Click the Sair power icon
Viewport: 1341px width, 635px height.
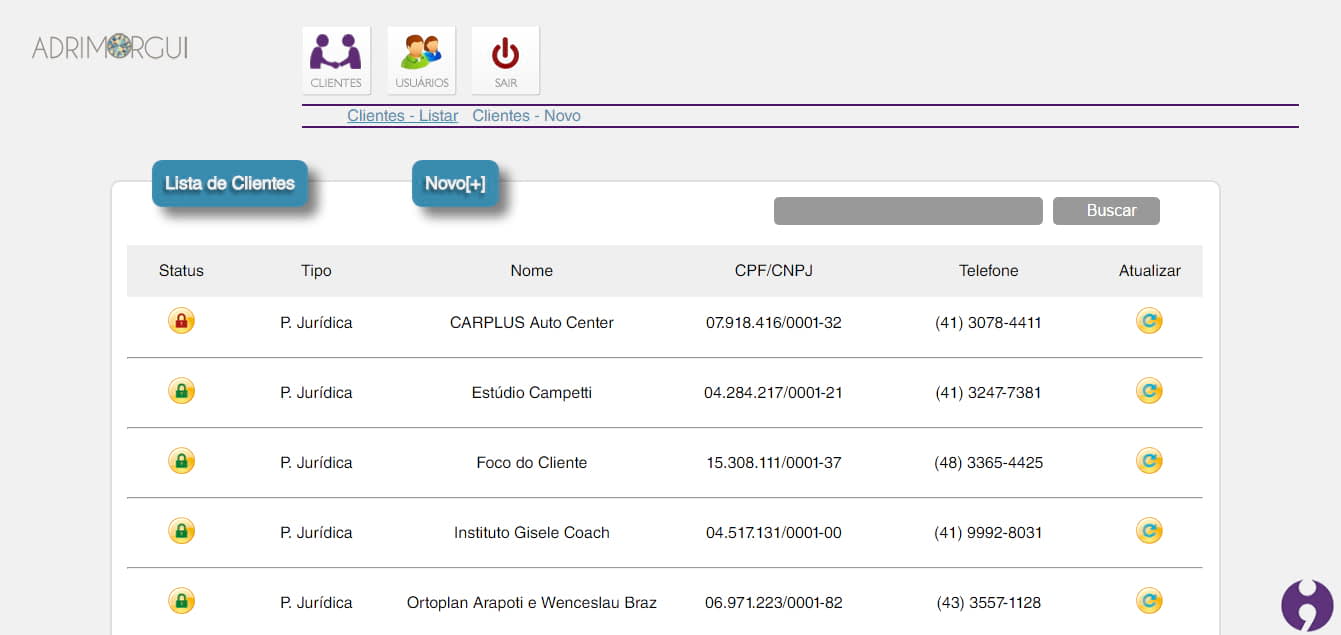pyautogui.click(x=505, y=60)
